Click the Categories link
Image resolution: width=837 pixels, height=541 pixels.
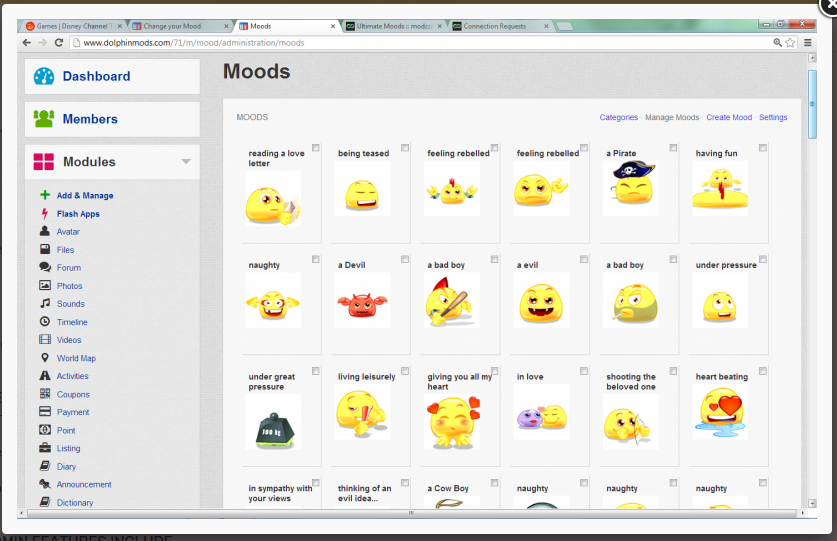618,118
